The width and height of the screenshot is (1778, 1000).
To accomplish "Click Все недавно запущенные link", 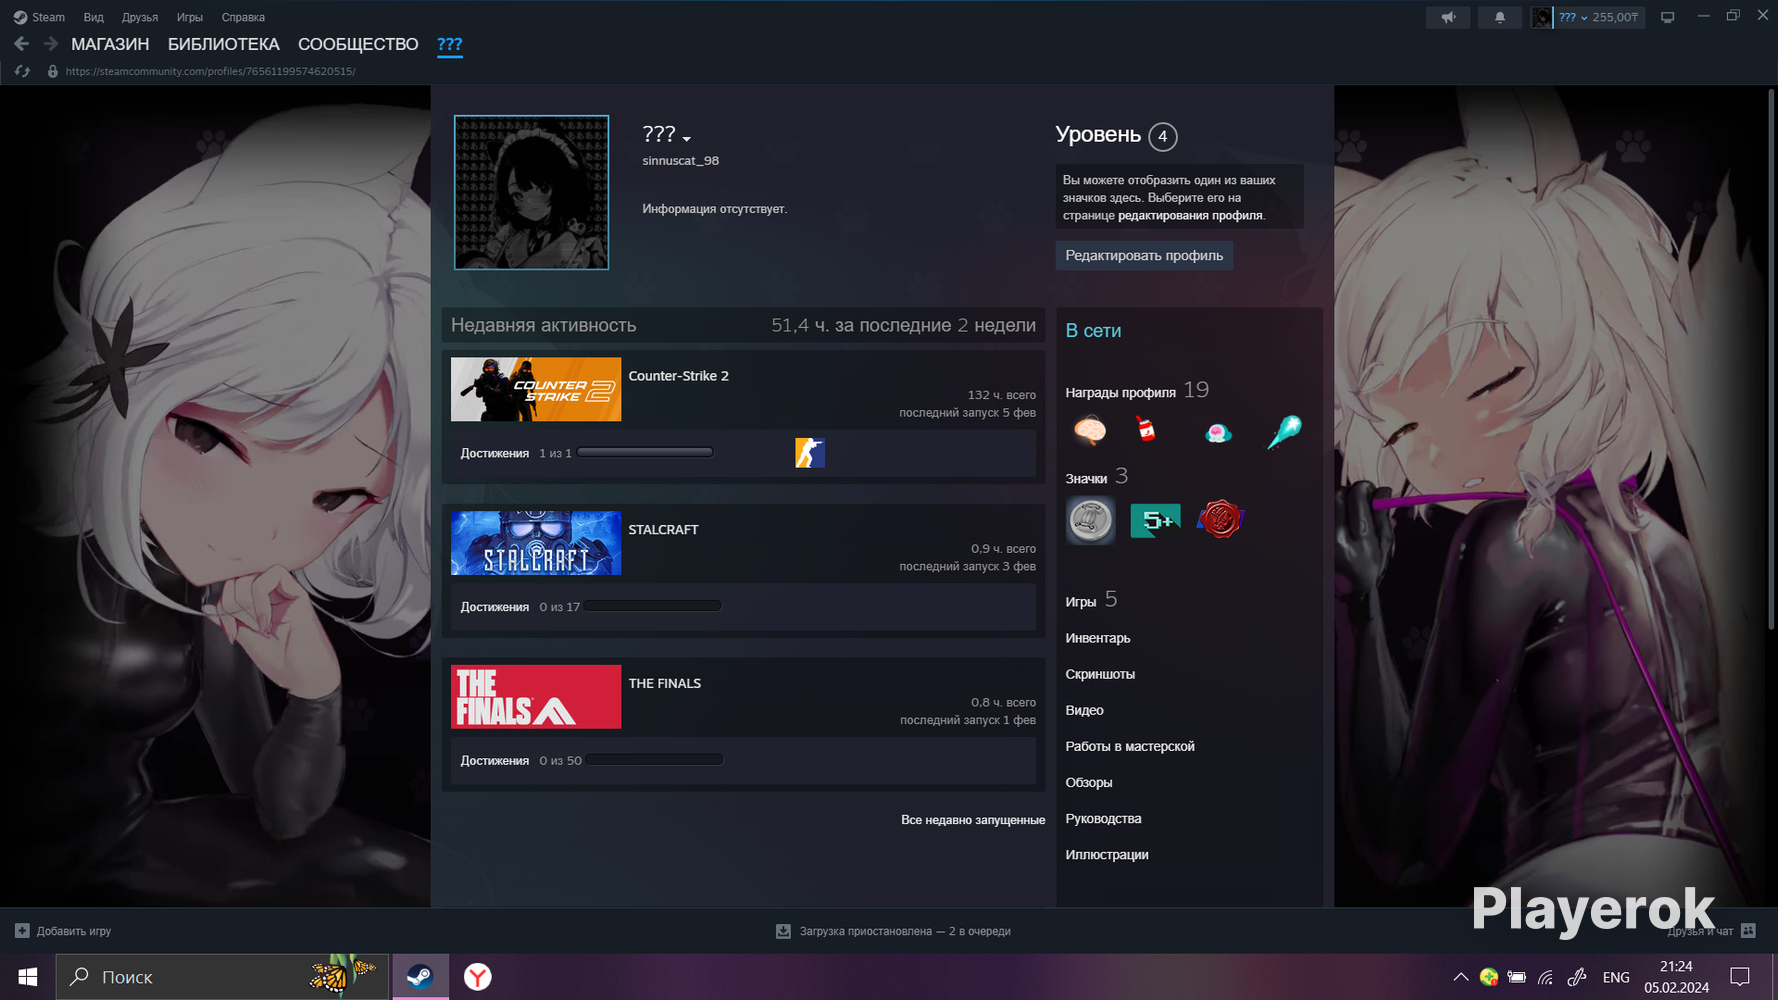I will pos(973,820).
